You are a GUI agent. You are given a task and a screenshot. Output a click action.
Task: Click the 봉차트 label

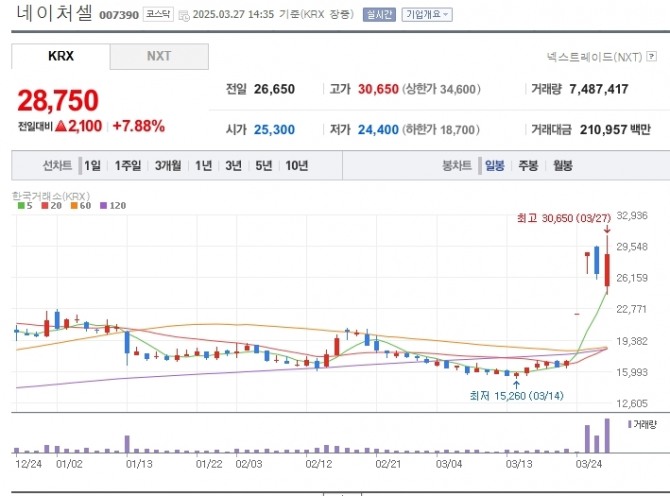tap(457, 165)
